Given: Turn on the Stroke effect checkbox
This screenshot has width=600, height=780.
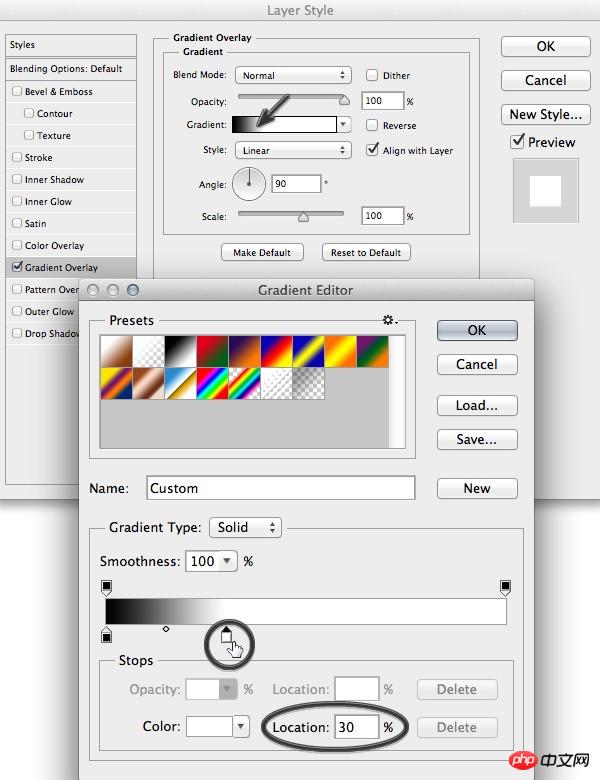Looking at the screenshot, I should (17, 157).
